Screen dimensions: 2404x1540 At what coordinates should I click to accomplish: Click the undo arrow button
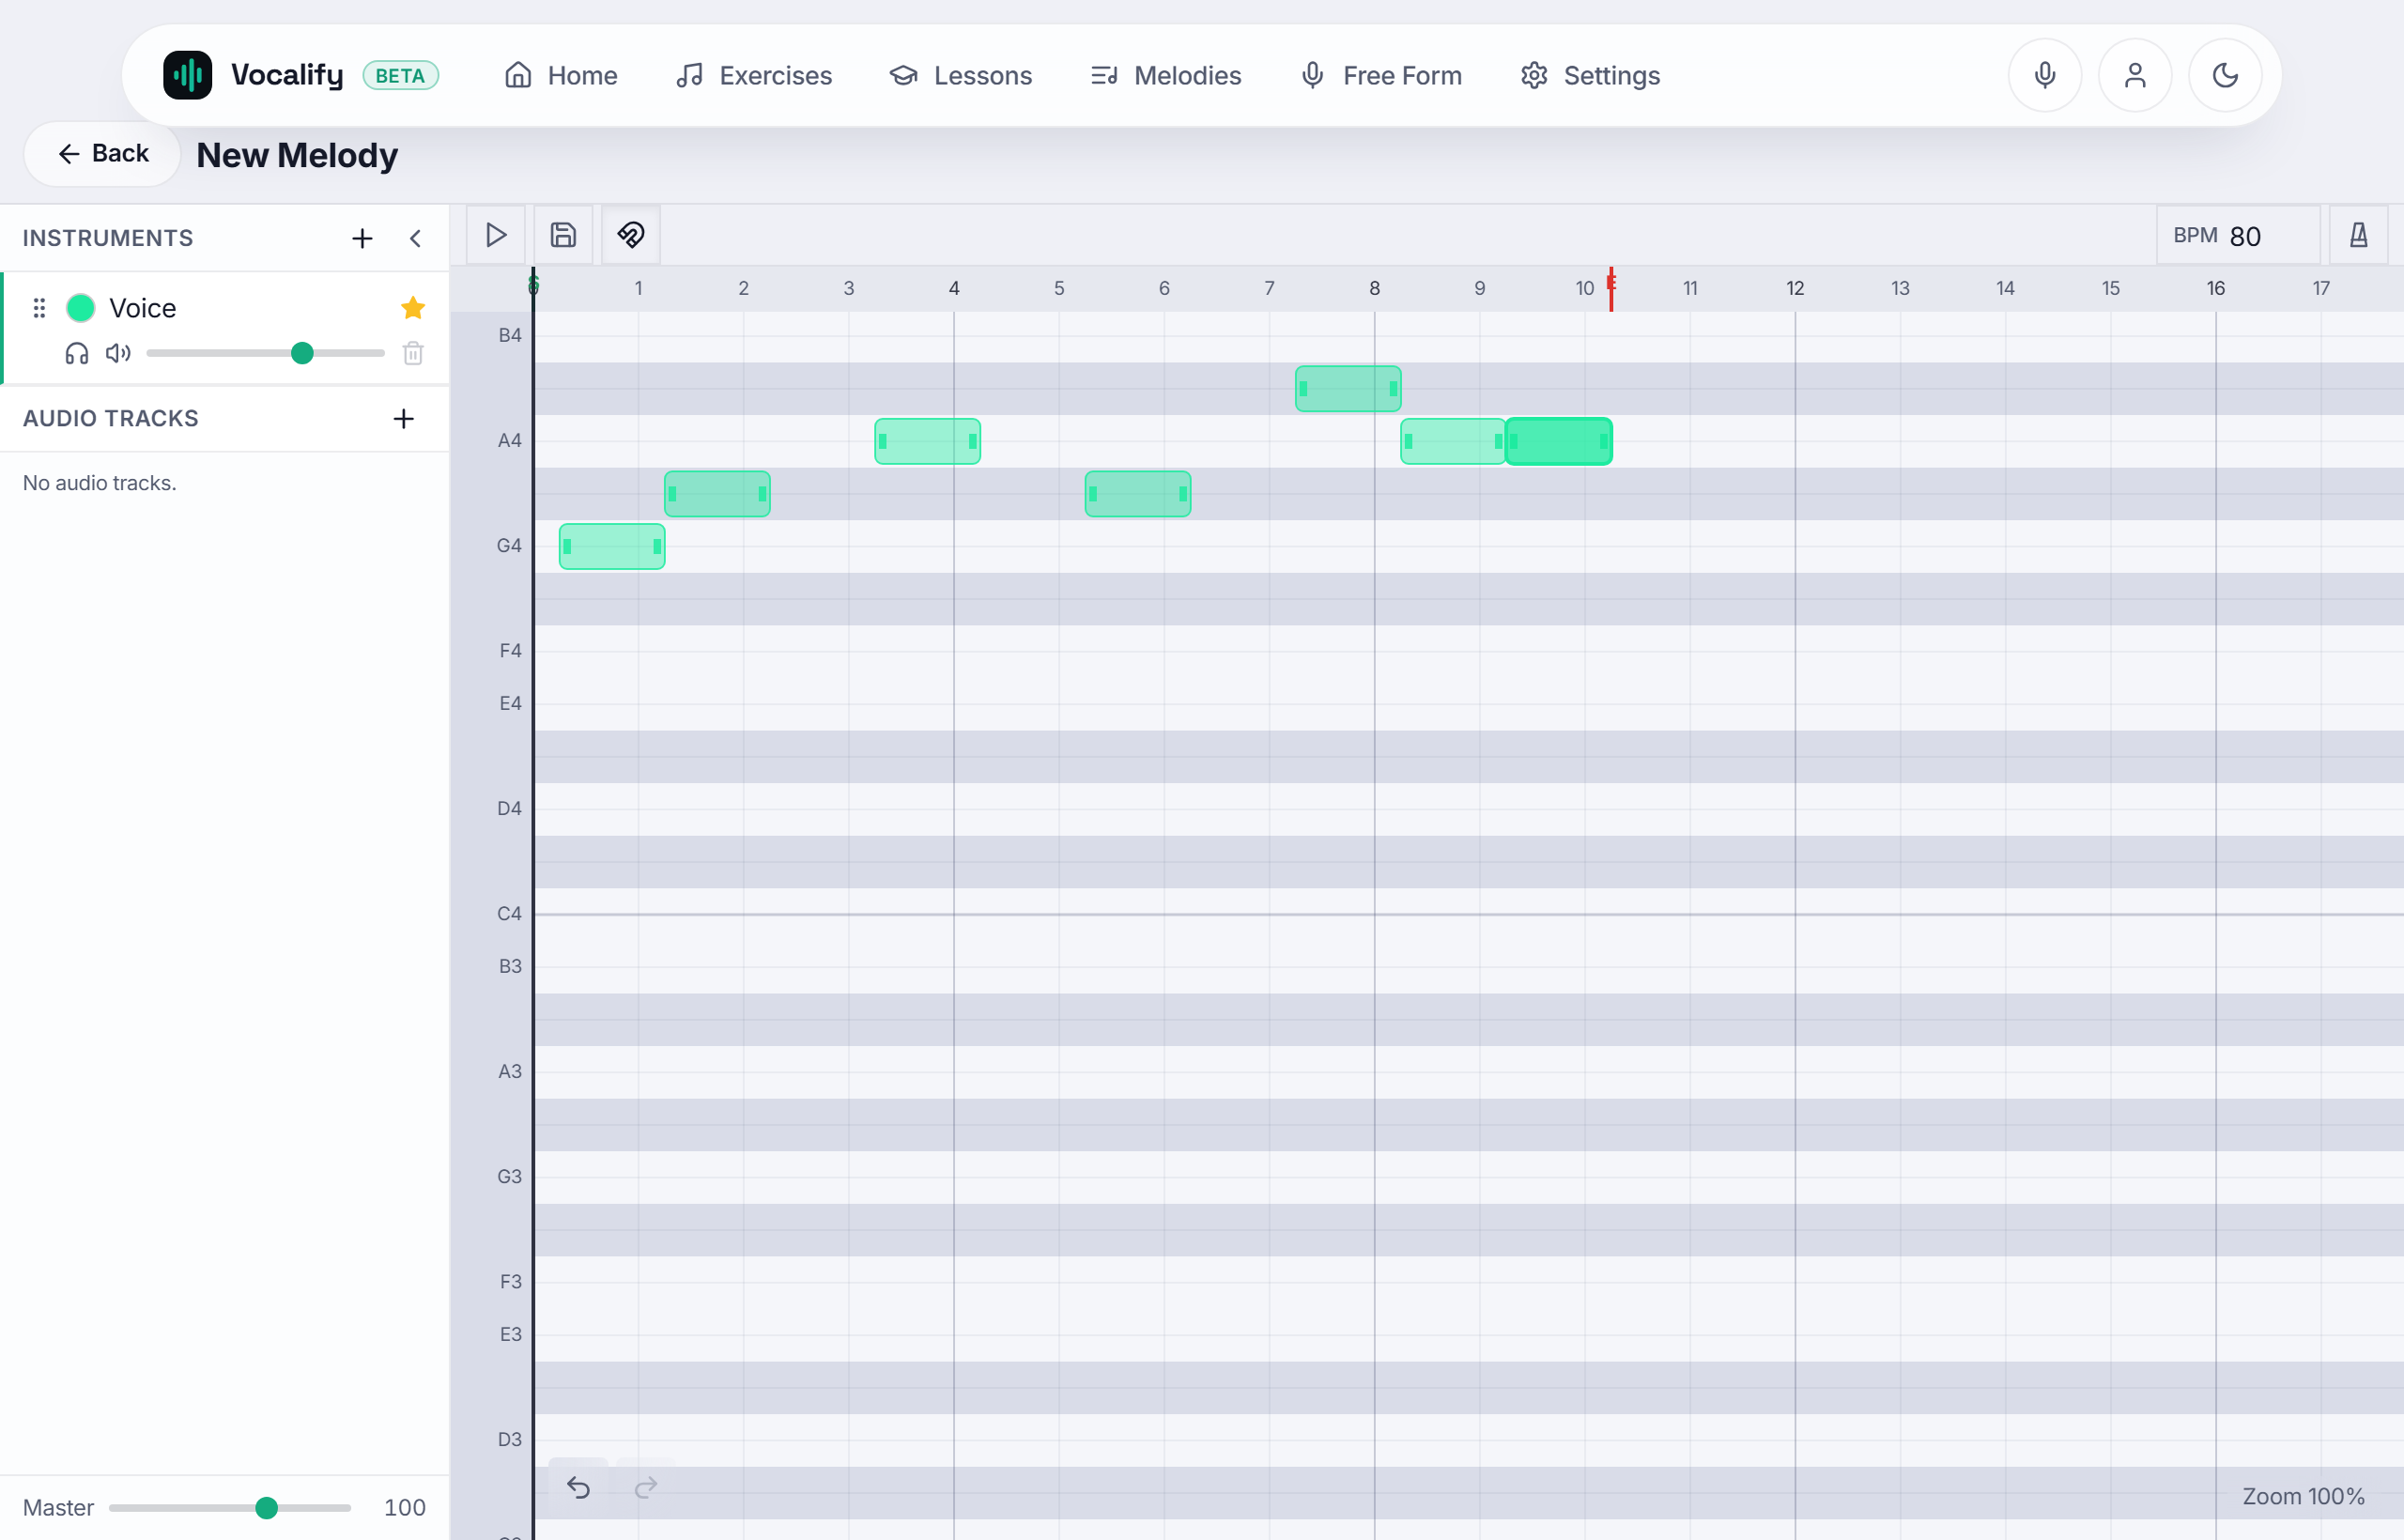[x=578, y=1488]
